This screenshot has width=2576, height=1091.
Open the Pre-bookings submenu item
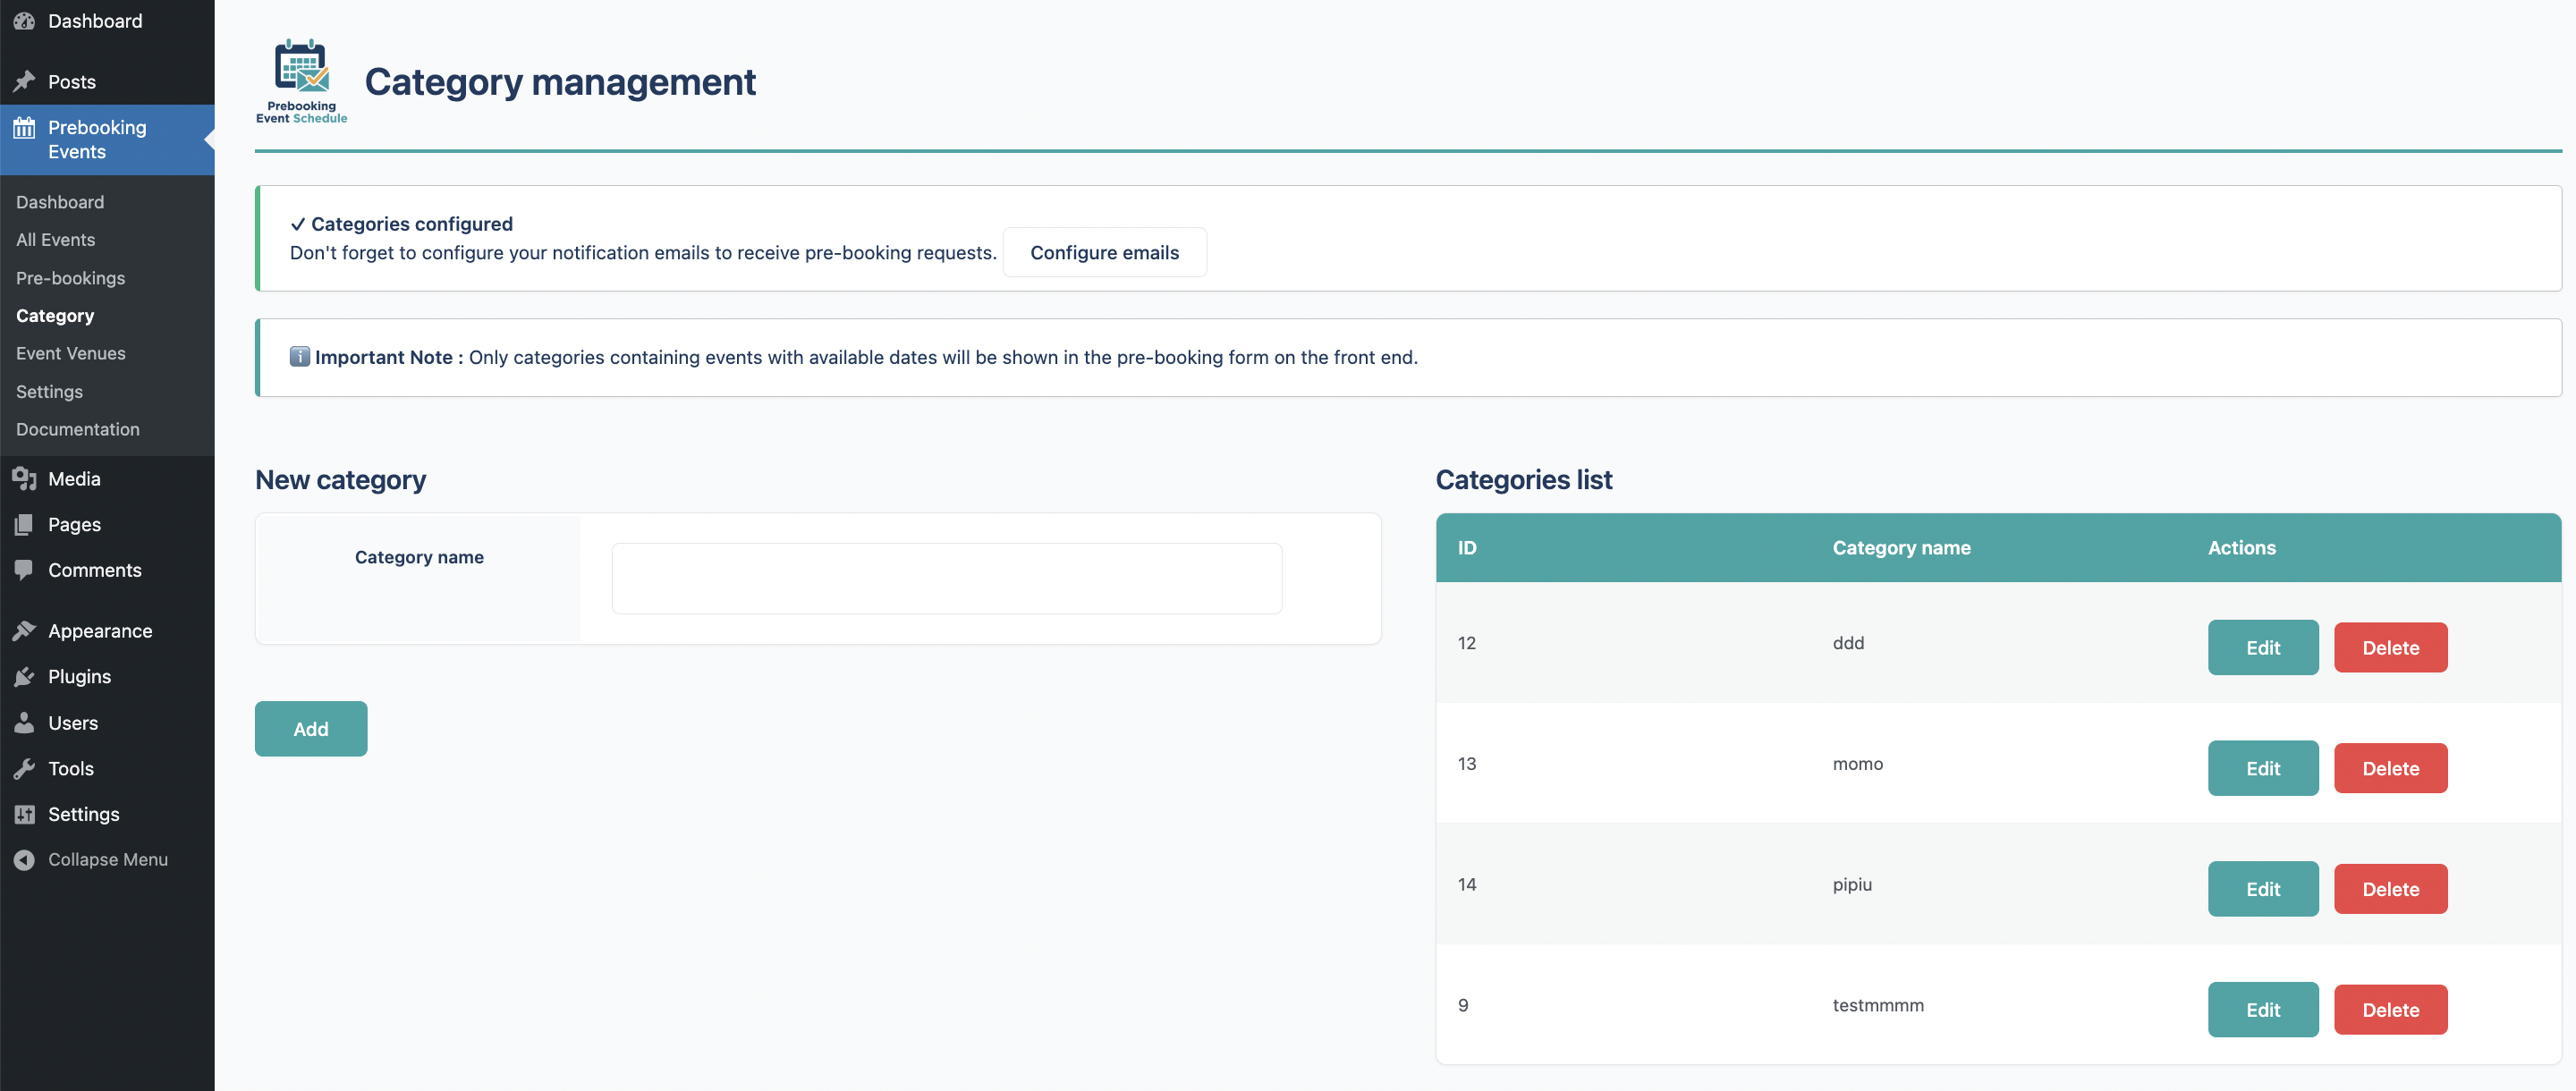[x=70, y=278]
